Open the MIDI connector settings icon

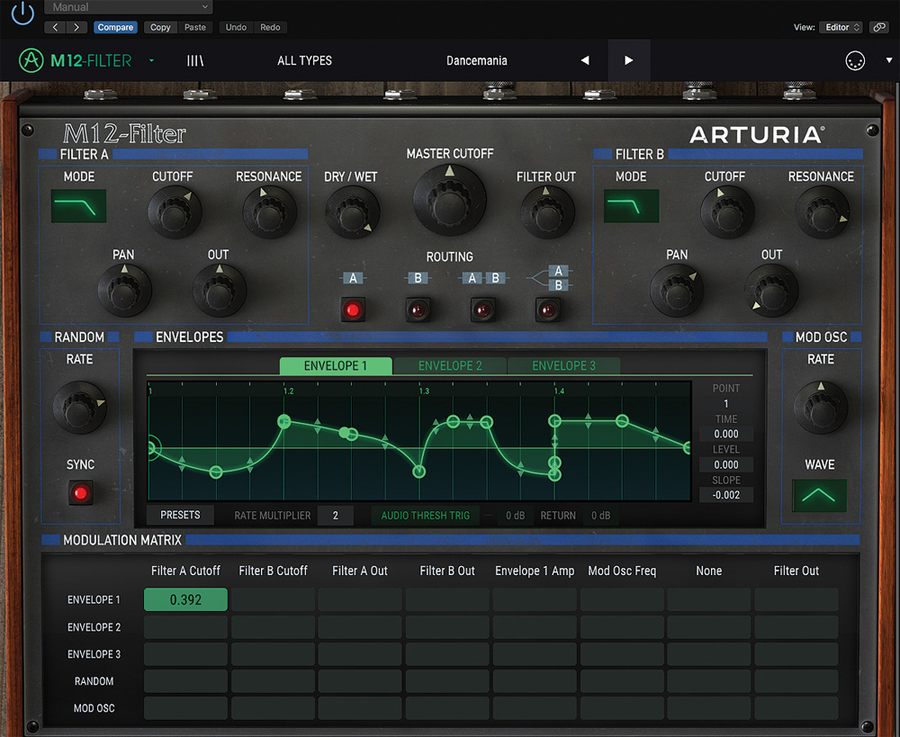point(855,60)
